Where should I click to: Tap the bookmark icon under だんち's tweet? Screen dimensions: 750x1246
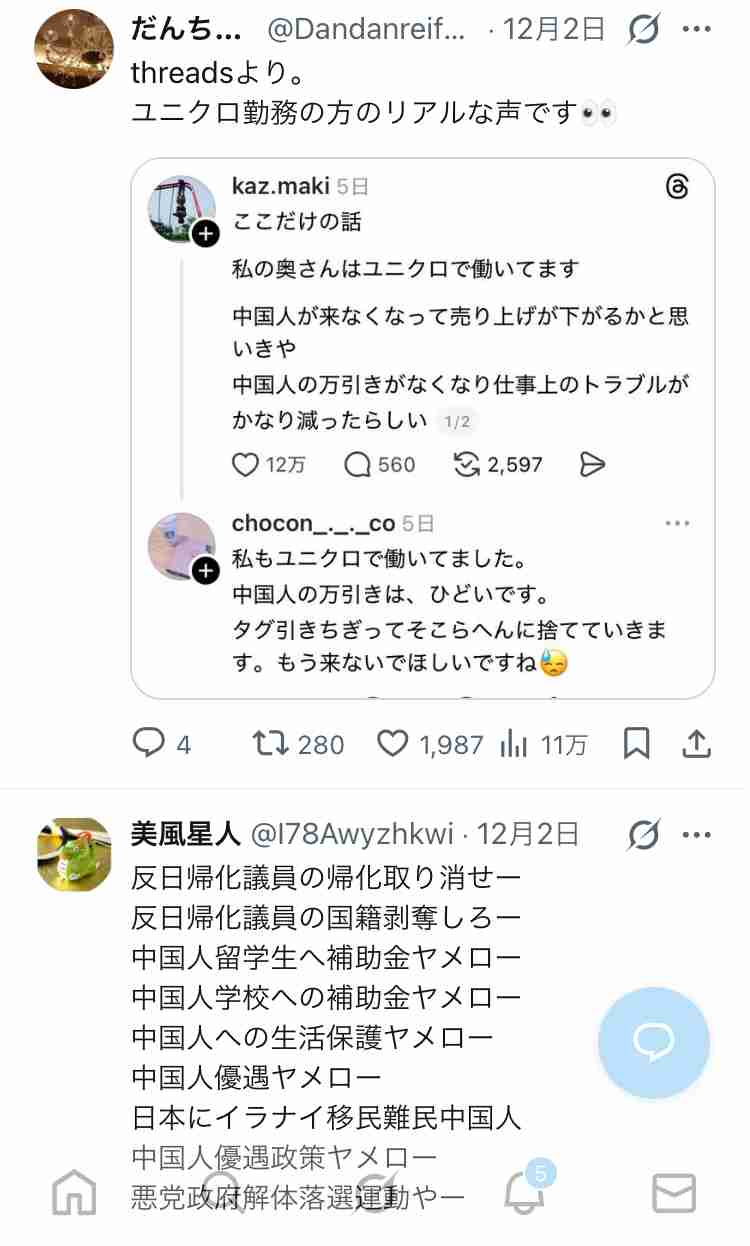click(637, 743)
